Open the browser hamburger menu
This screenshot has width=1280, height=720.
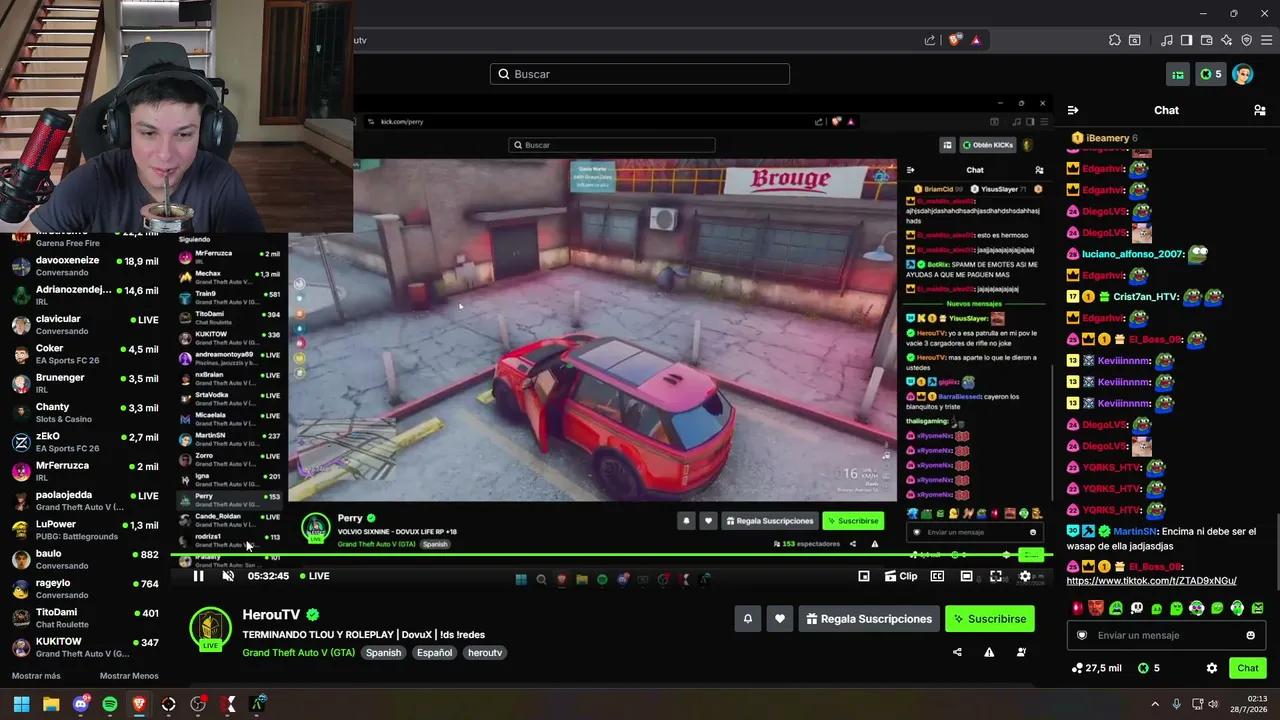(1266, 40)
